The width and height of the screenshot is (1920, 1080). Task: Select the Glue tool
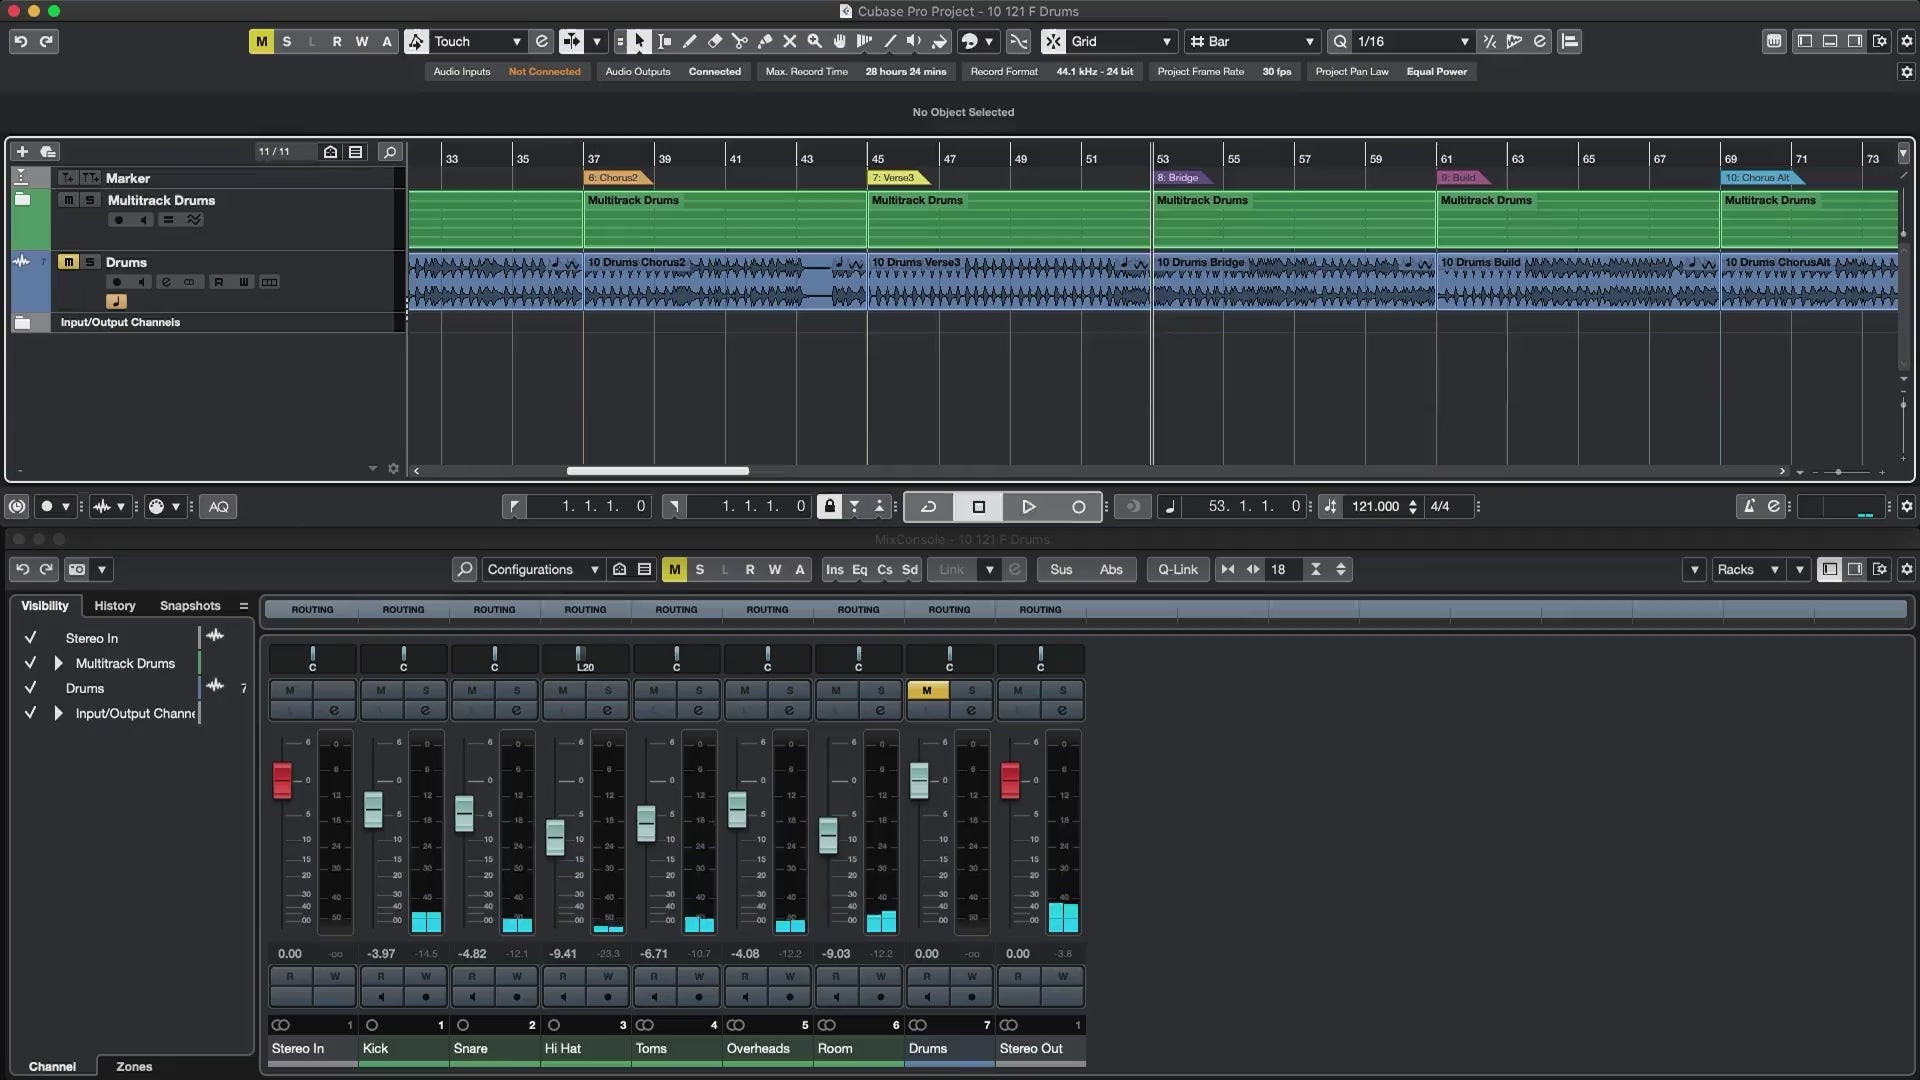pos(764,41)
